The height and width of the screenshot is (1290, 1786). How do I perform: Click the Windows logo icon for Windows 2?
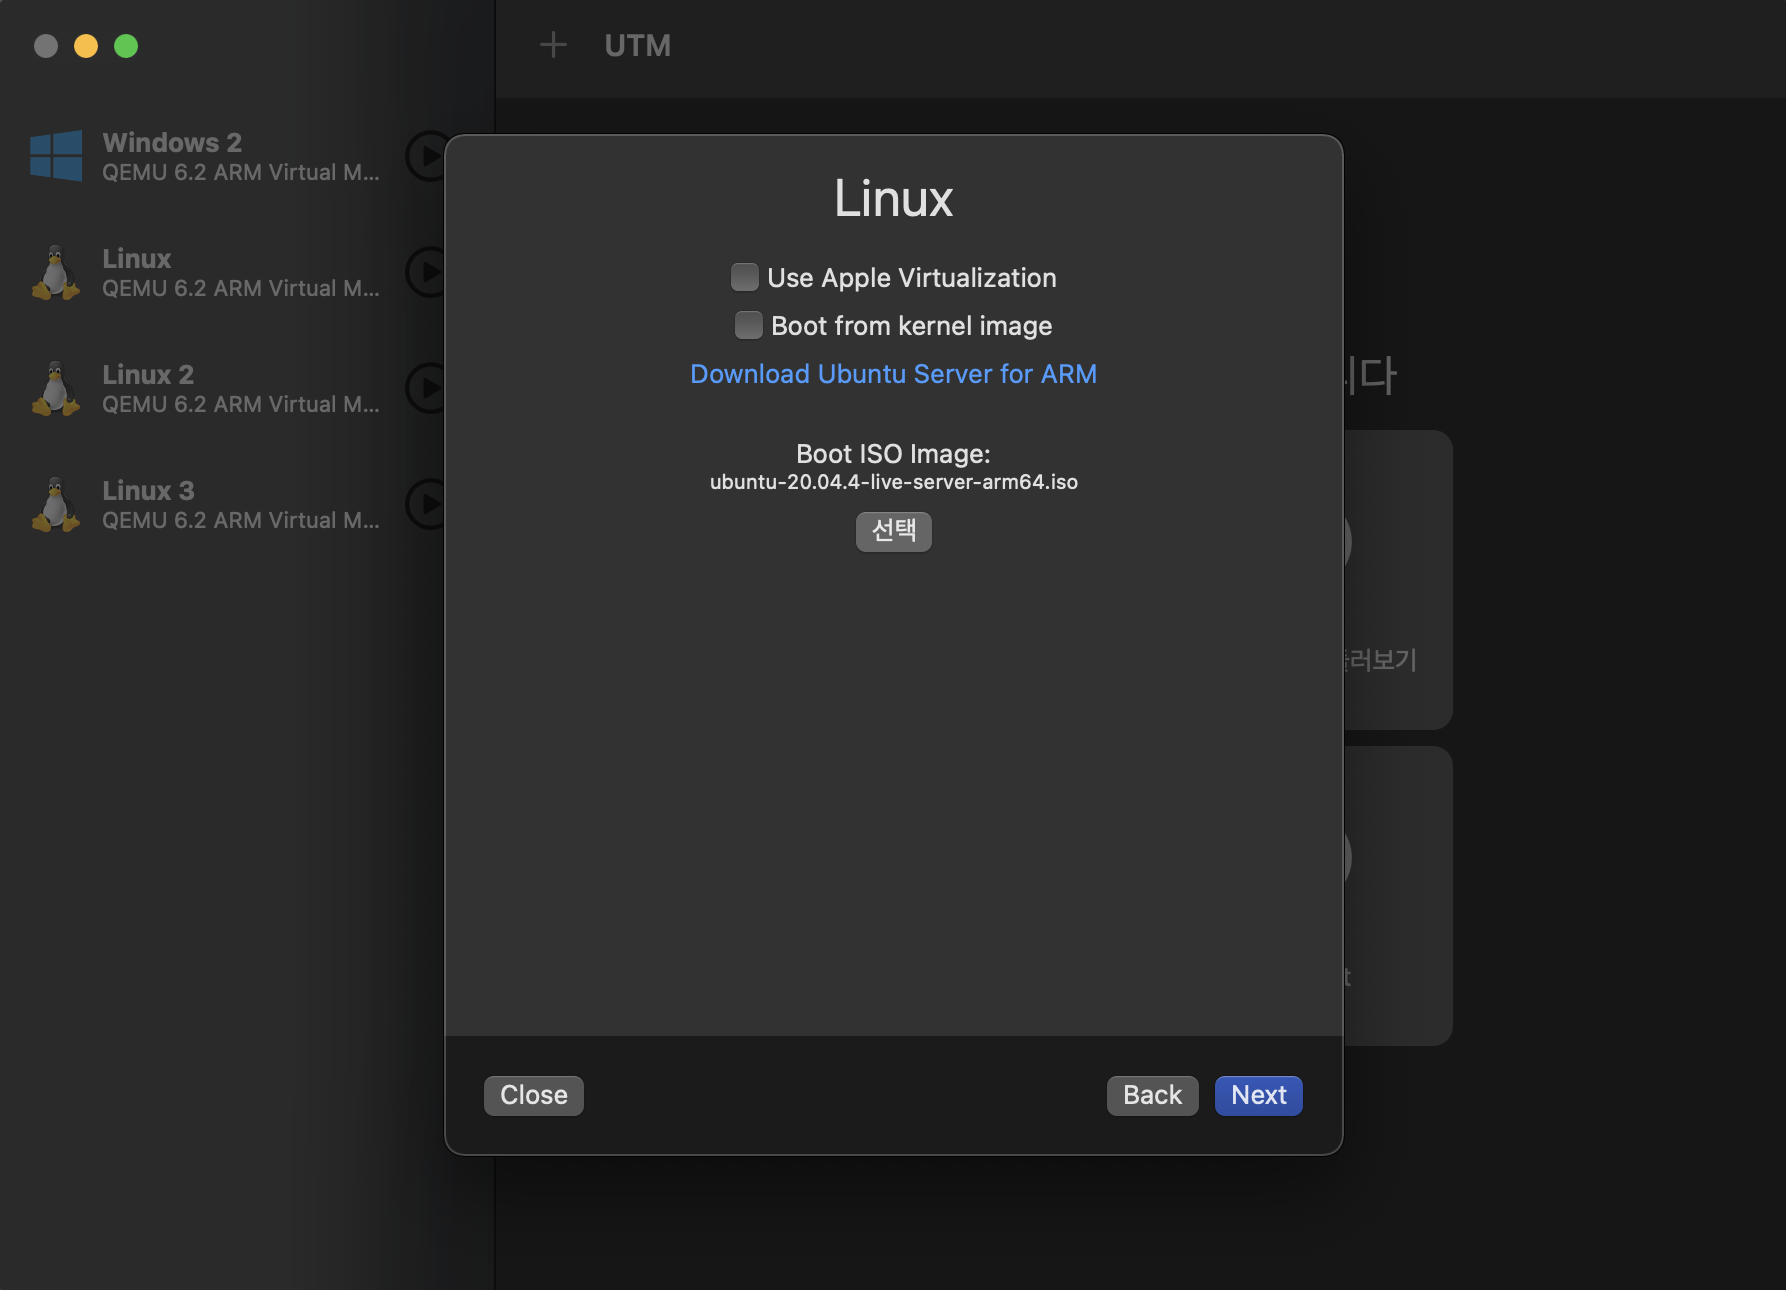pos(56,156)
